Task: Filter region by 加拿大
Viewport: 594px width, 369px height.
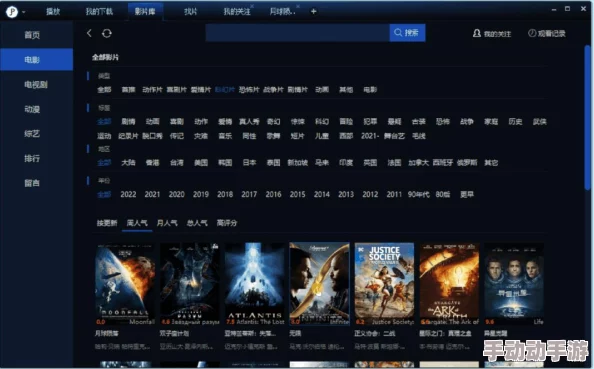Action: pos(419,163)
